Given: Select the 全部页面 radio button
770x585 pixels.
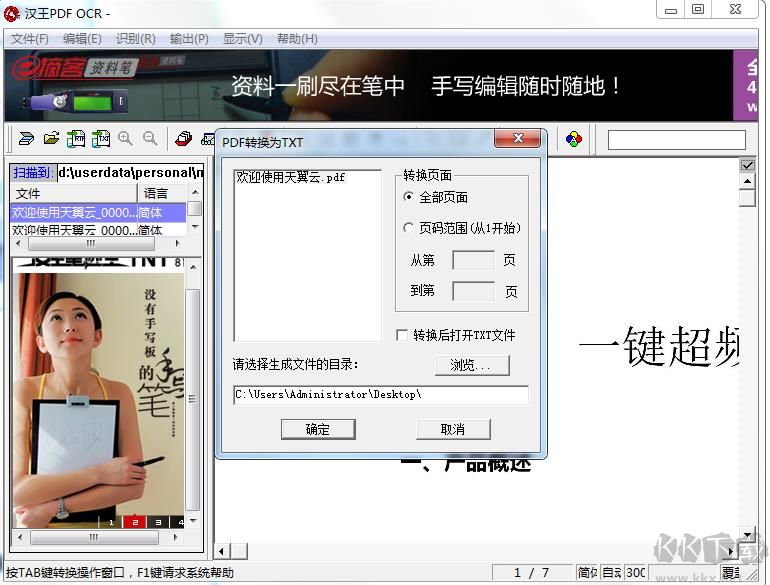Looking at the screenshot, I should pos(409,197).
